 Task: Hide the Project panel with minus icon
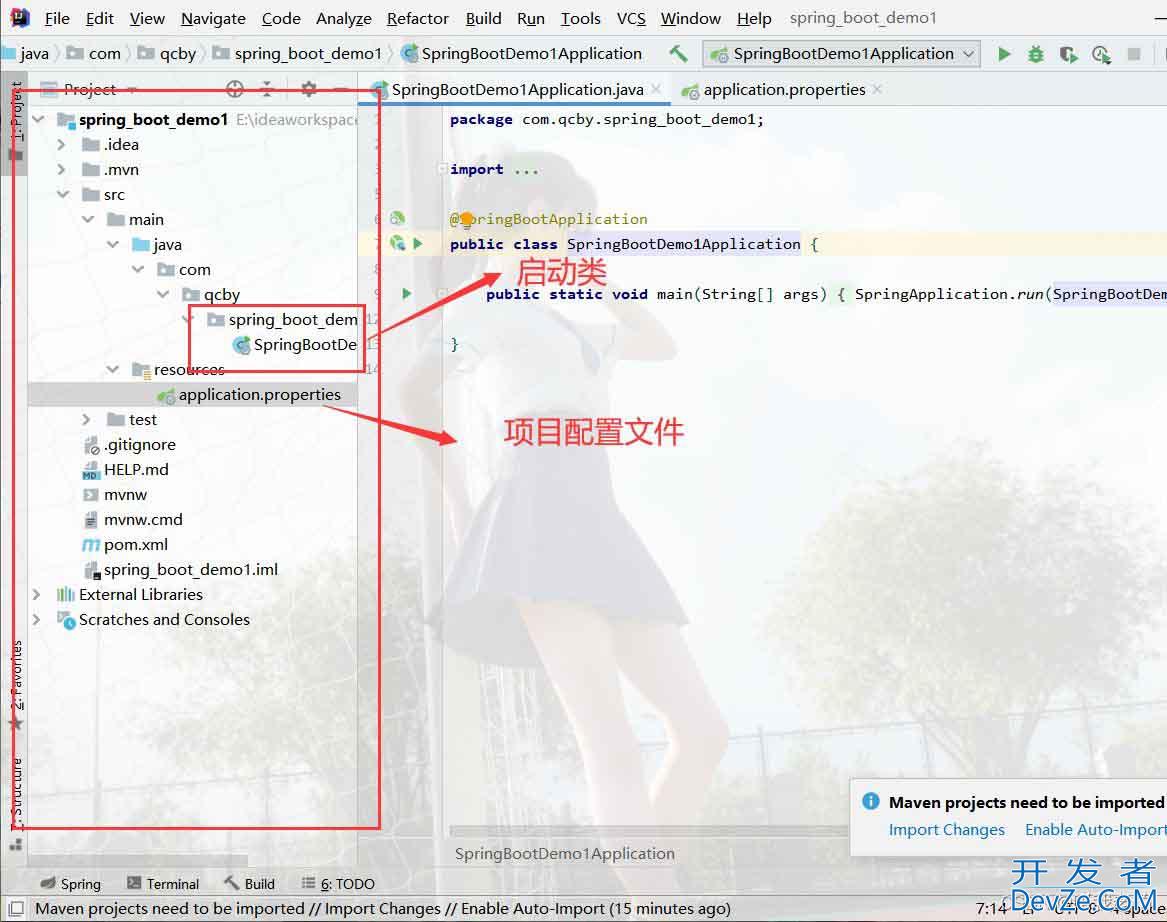click(342, 89)
